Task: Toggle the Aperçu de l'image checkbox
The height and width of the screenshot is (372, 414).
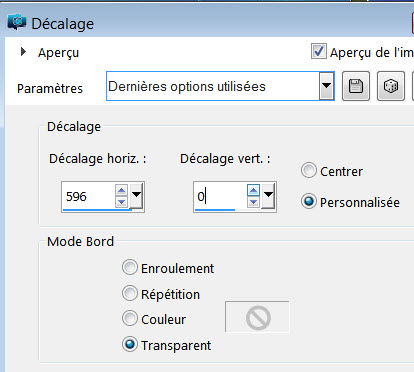Action: coord(319,51)
